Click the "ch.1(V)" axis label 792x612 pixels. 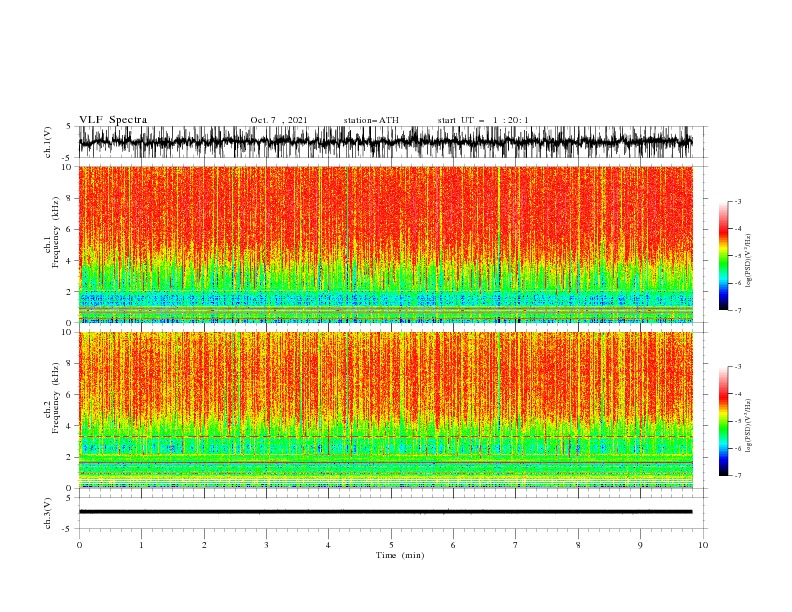(x=48, y=142)
